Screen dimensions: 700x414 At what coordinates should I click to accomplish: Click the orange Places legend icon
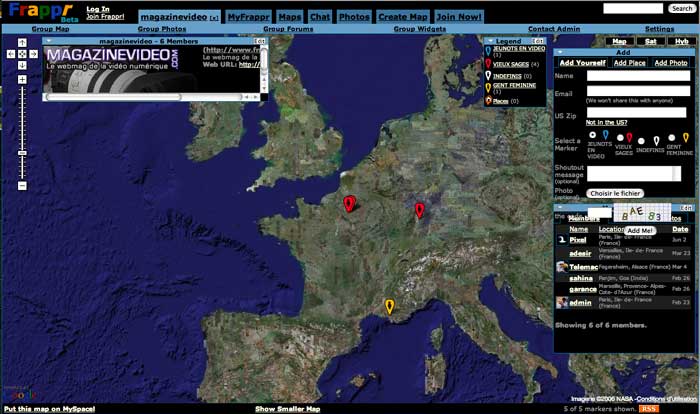[x=488, y=100]
